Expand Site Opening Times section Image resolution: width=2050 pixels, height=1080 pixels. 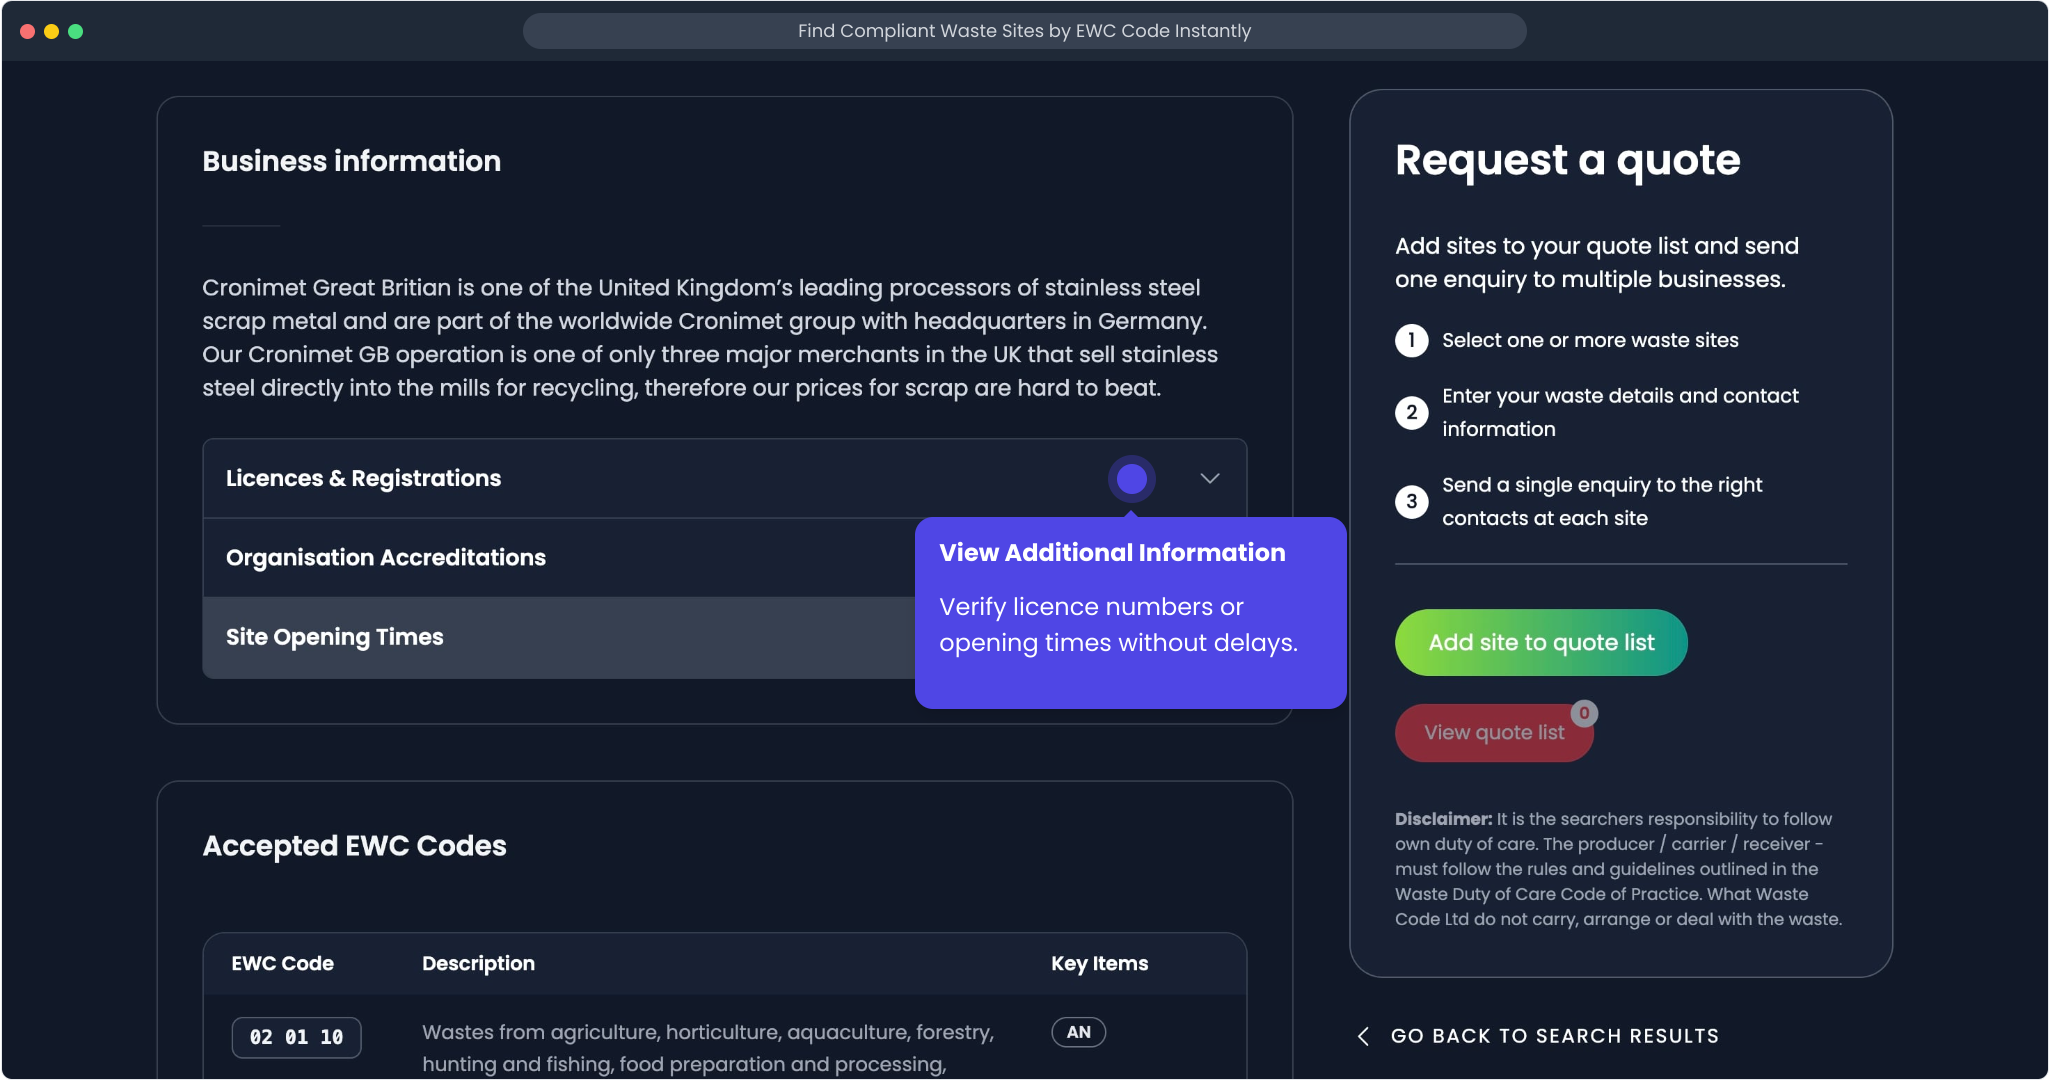tap(335, 637)
